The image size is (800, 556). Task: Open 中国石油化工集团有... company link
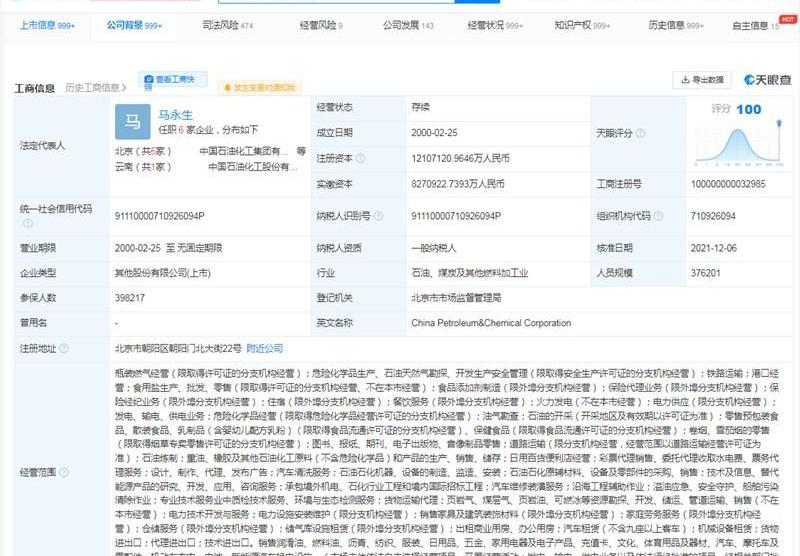243,151
